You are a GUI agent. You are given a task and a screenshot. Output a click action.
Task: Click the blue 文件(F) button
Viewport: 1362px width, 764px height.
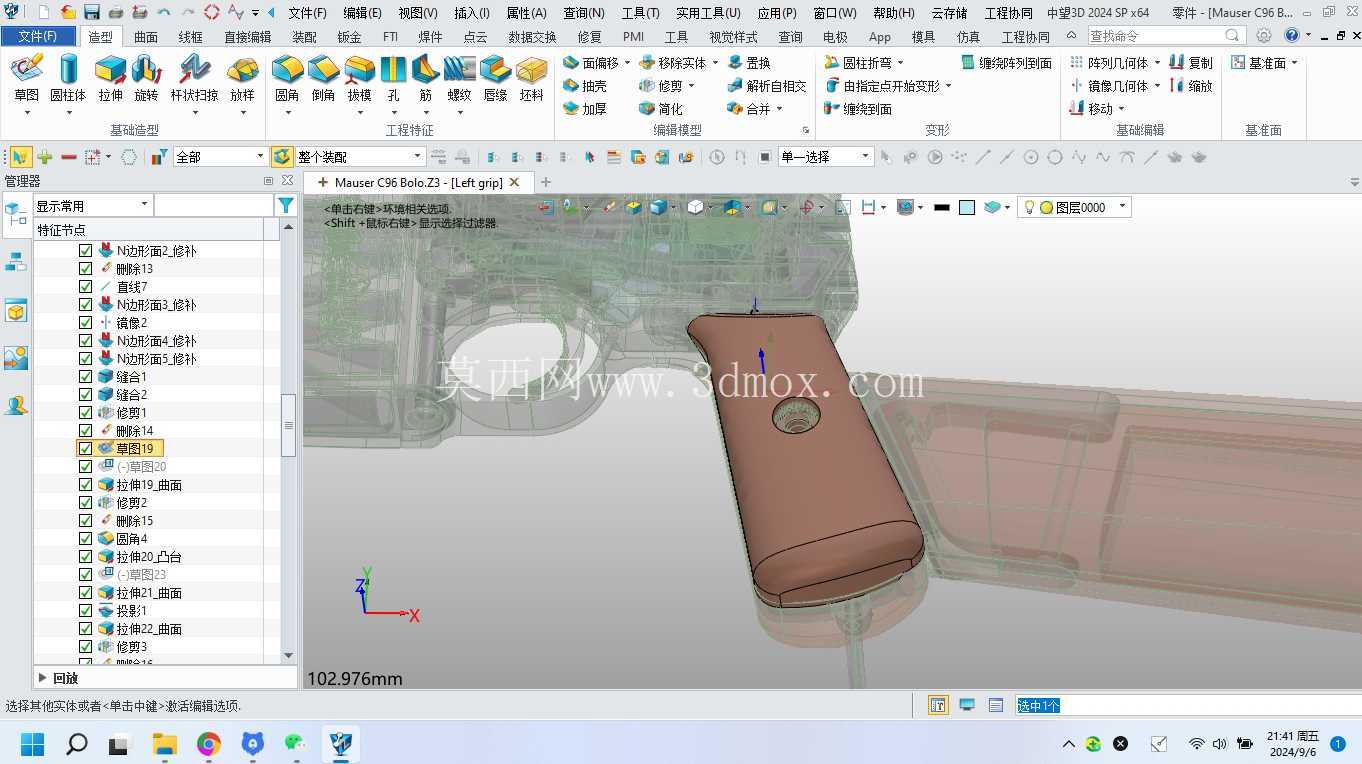[38, 37]
